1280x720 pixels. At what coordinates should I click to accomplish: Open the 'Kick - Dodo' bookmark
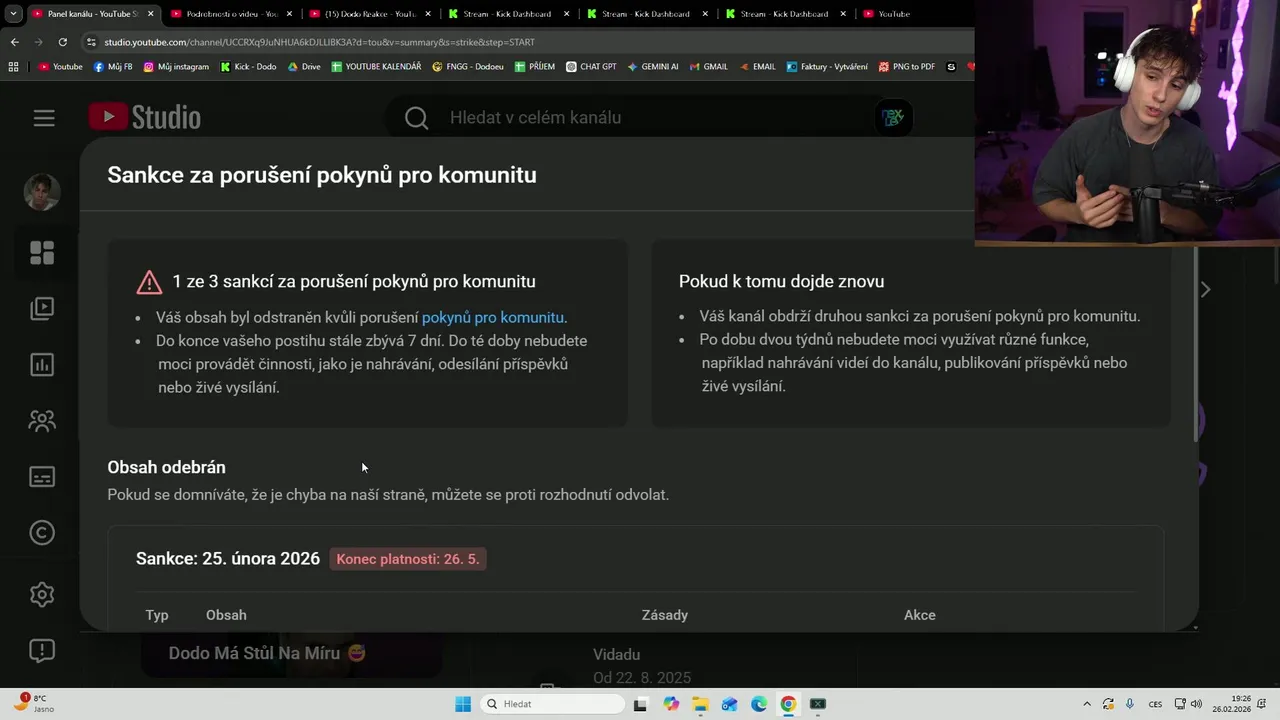click(x=248, y=67)
